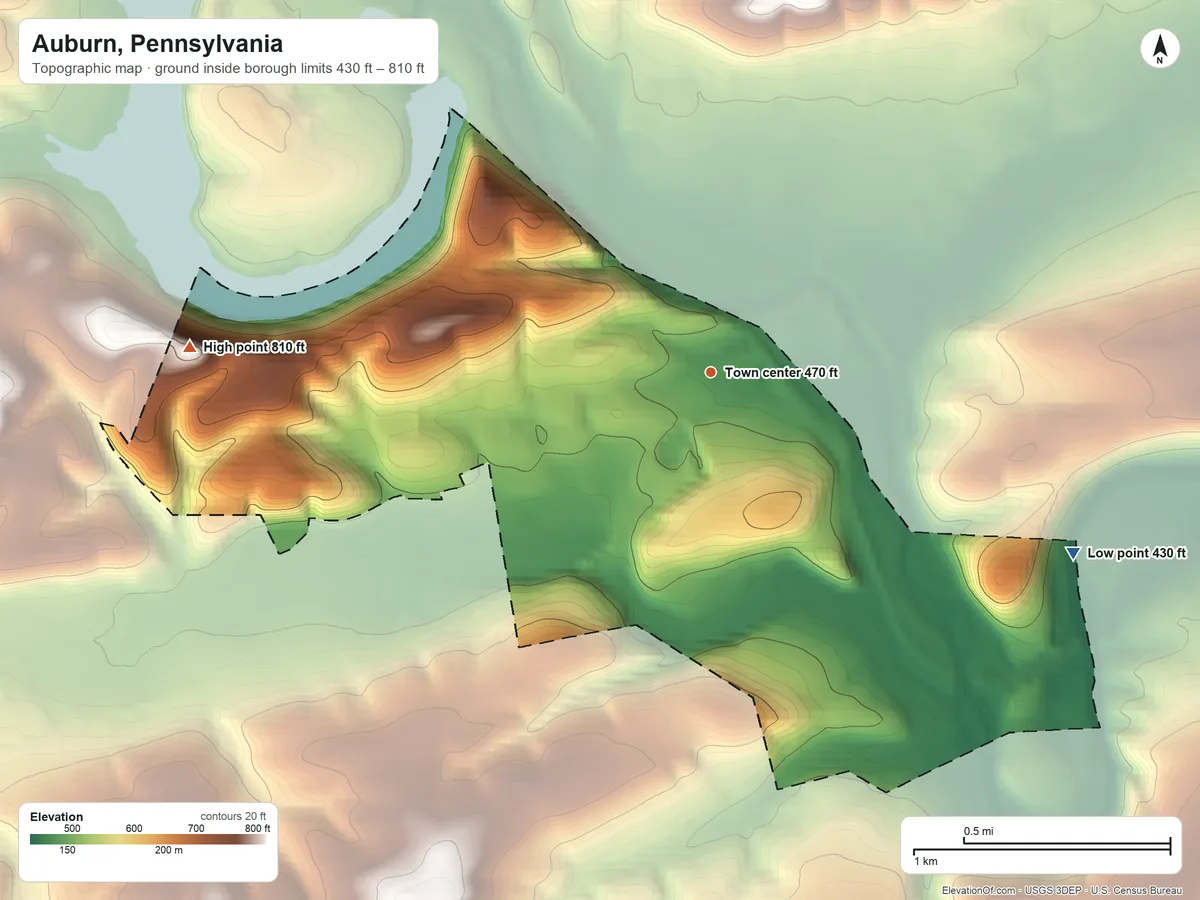This screenshot has height=900, width=1200.
Task: Click the '600' legend tick label
Action: 134,829
